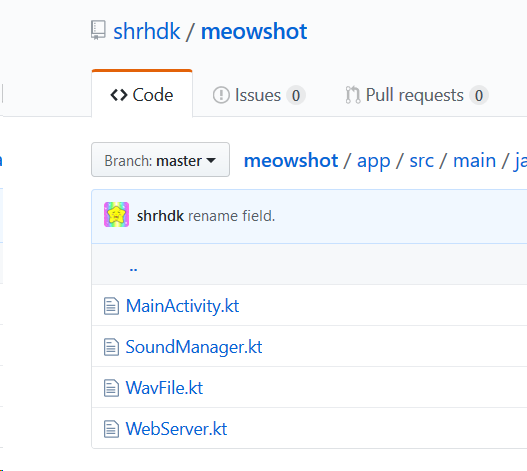527x471 pixels.
Task: Click the file icon beside MainActivity.kt
Action: pyautogui.click(x=111, y=306)
